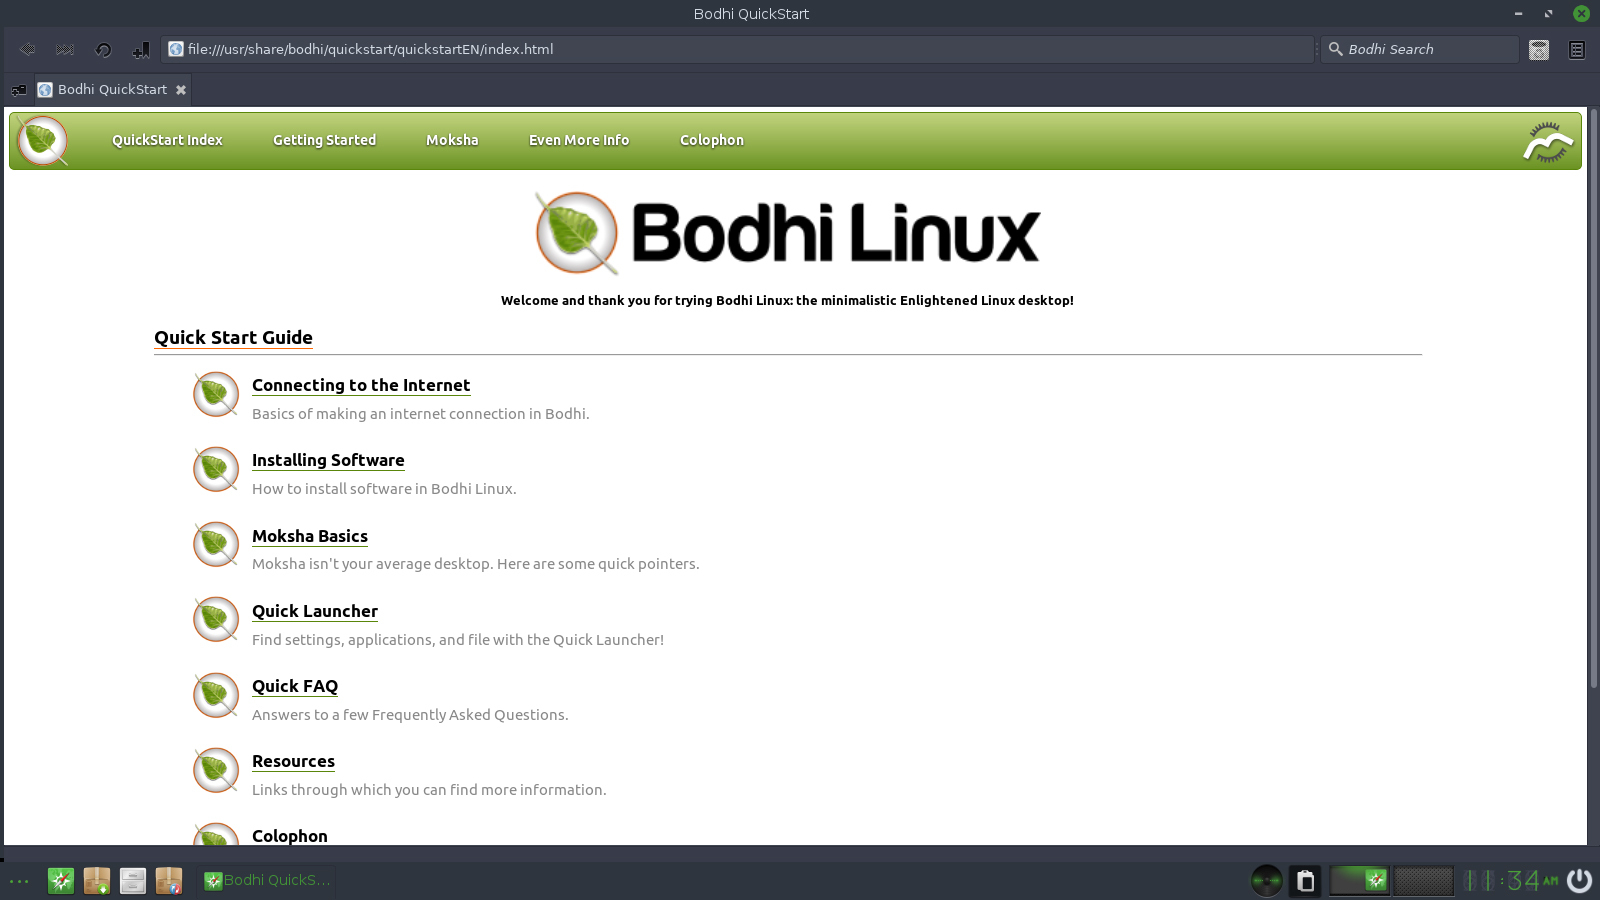Open the Colophon link in the guide list
Image resolution: width=1600 pixels, height=900 pixels.
[290, 836]
